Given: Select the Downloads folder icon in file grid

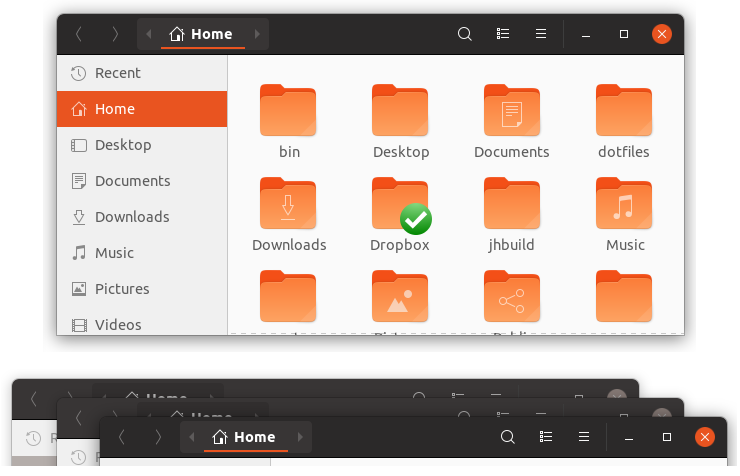Looking at the screenshot, I should pos(288,203).
